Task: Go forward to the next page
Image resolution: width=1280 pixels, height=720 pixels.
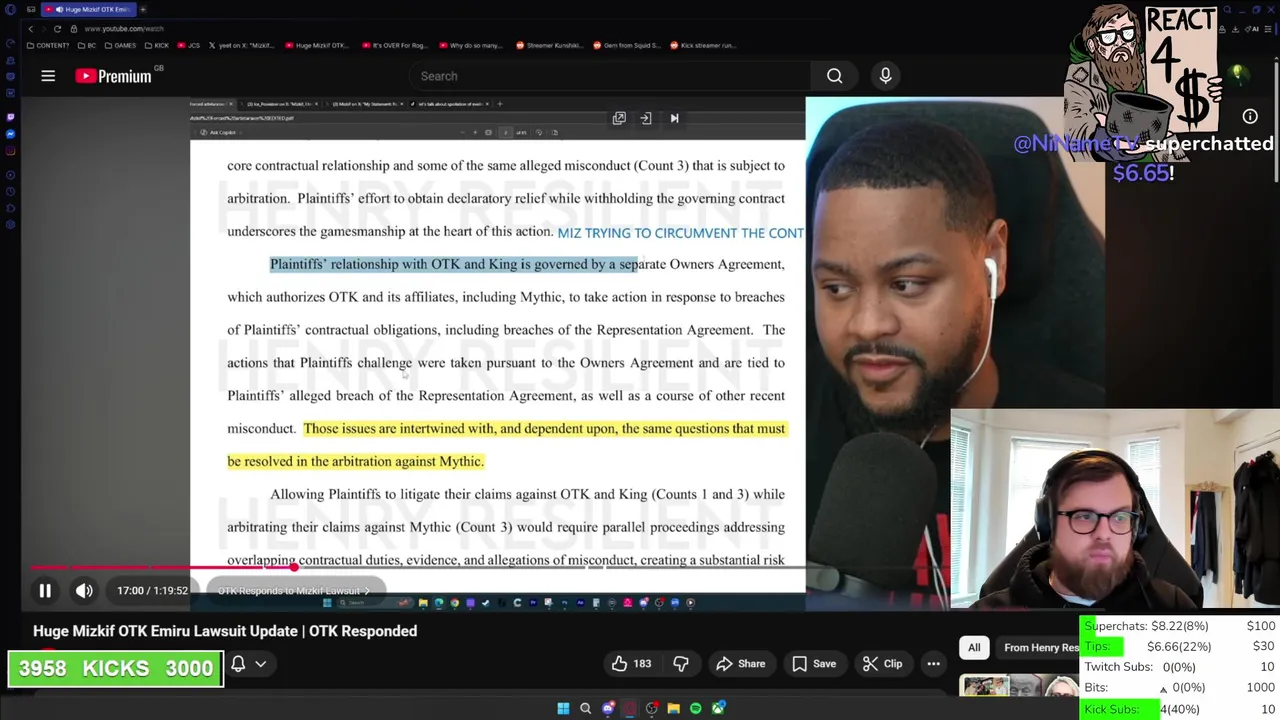Action: coord(43,28)
